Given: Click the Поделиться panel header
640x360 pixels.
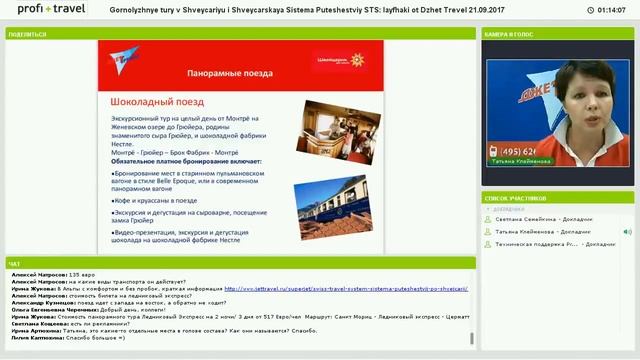Looking at the screenshot, I should (x=240, y=34).
